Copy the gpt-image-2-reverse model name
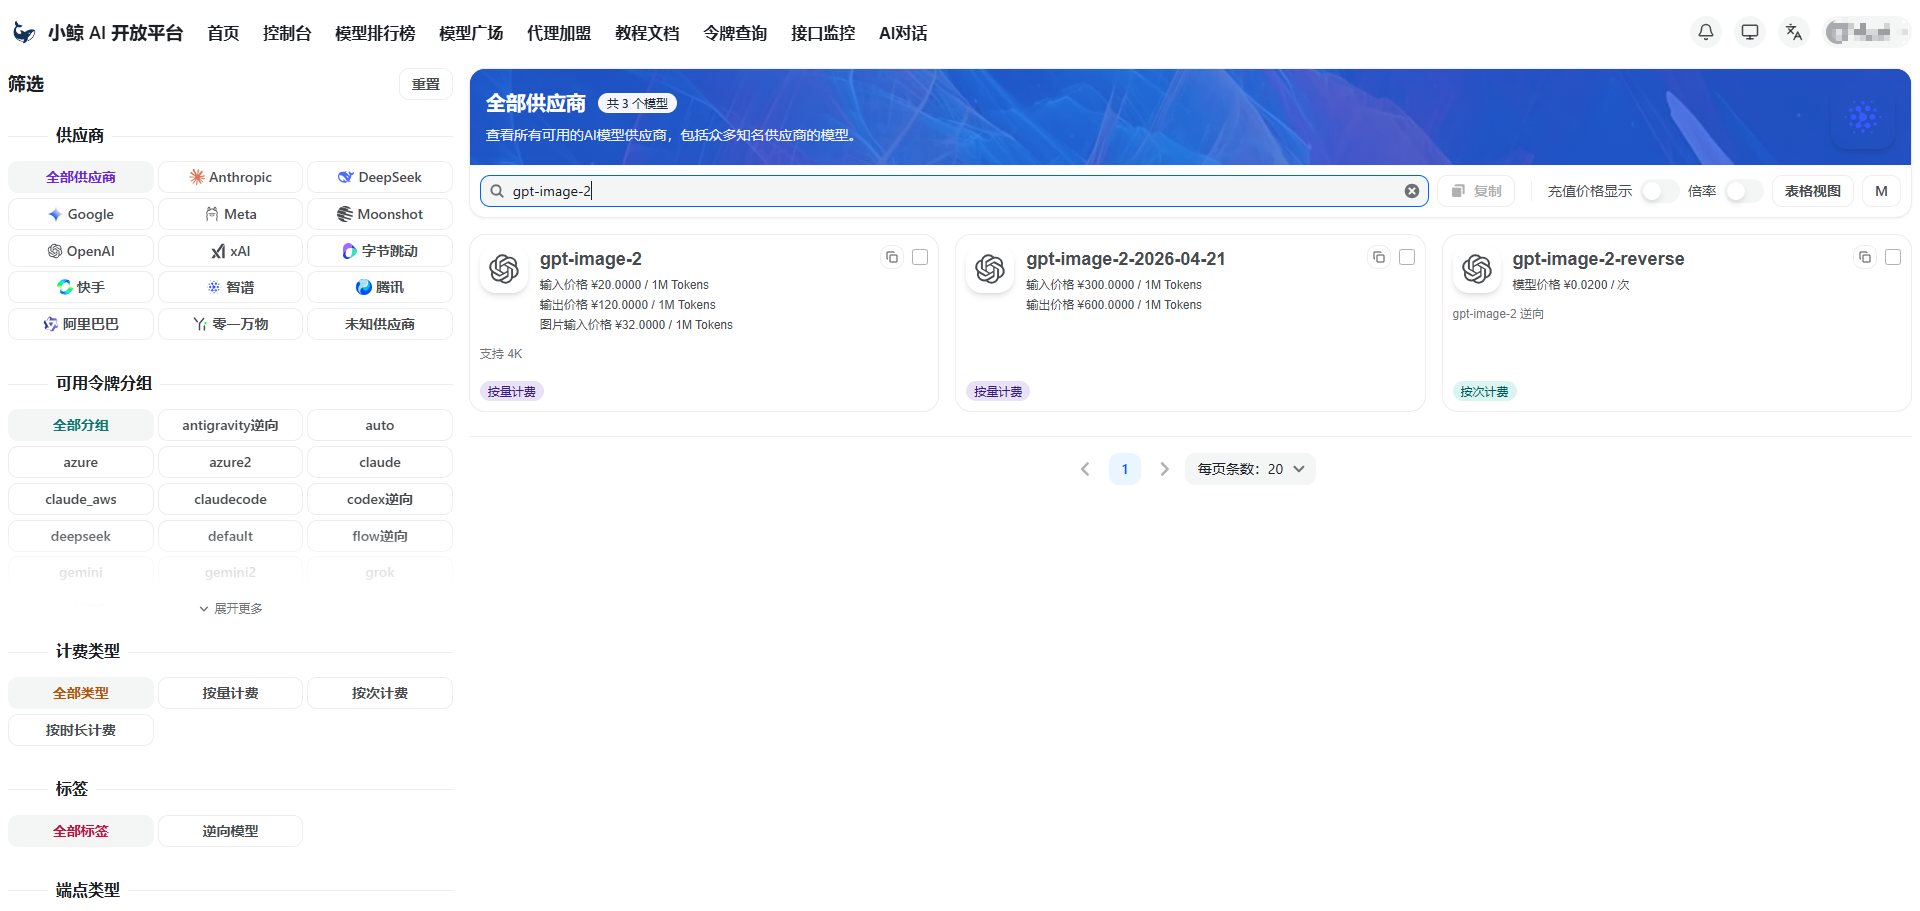 coord(1865,257)
